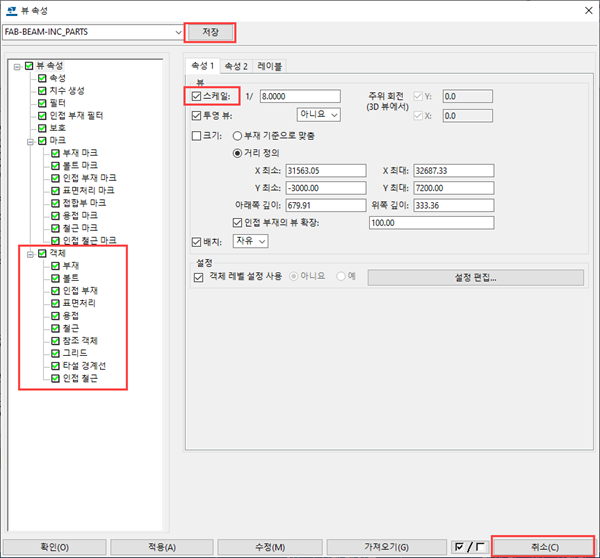Switch to the 속성 2 tab
The image size is (600, 558).
pyautogui.click(x=236, y=66)
